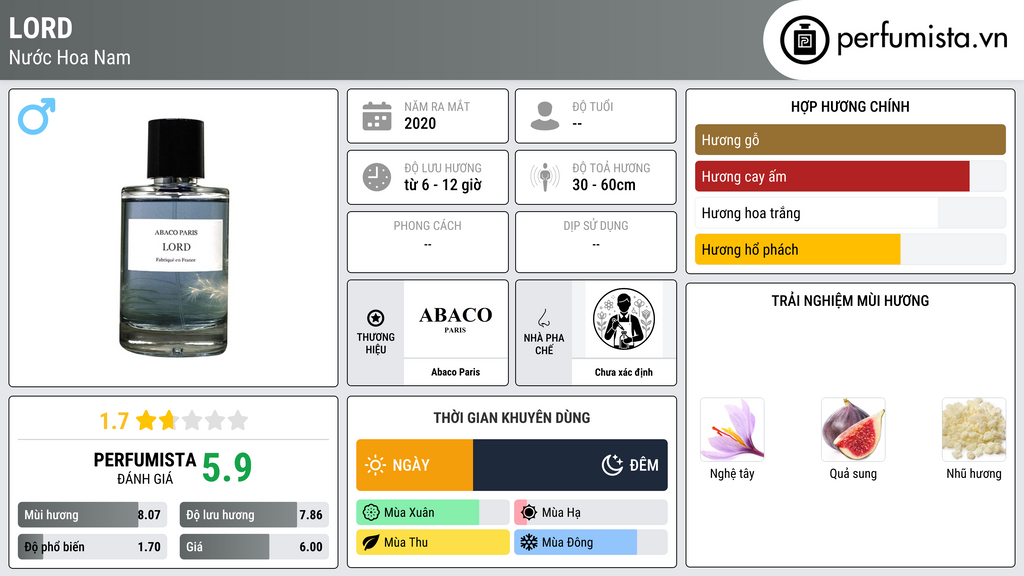Click the blue male gender symbol
Screen dimensions: 1024x576
[37, 116]
